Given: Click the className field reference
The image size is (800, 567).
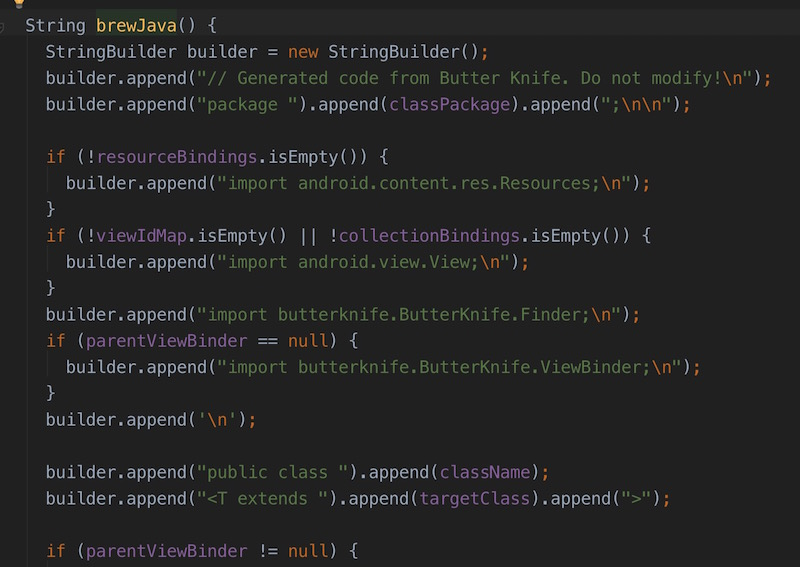Looking at the screenshot, I should click(485, 473).
